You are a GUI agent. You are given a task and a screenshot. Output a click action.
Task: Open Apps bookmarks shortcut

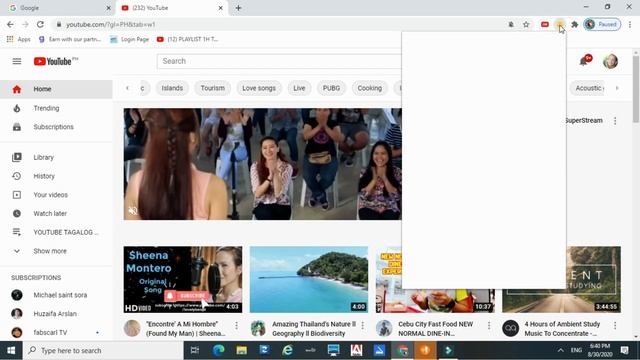(x=19, y=39)
